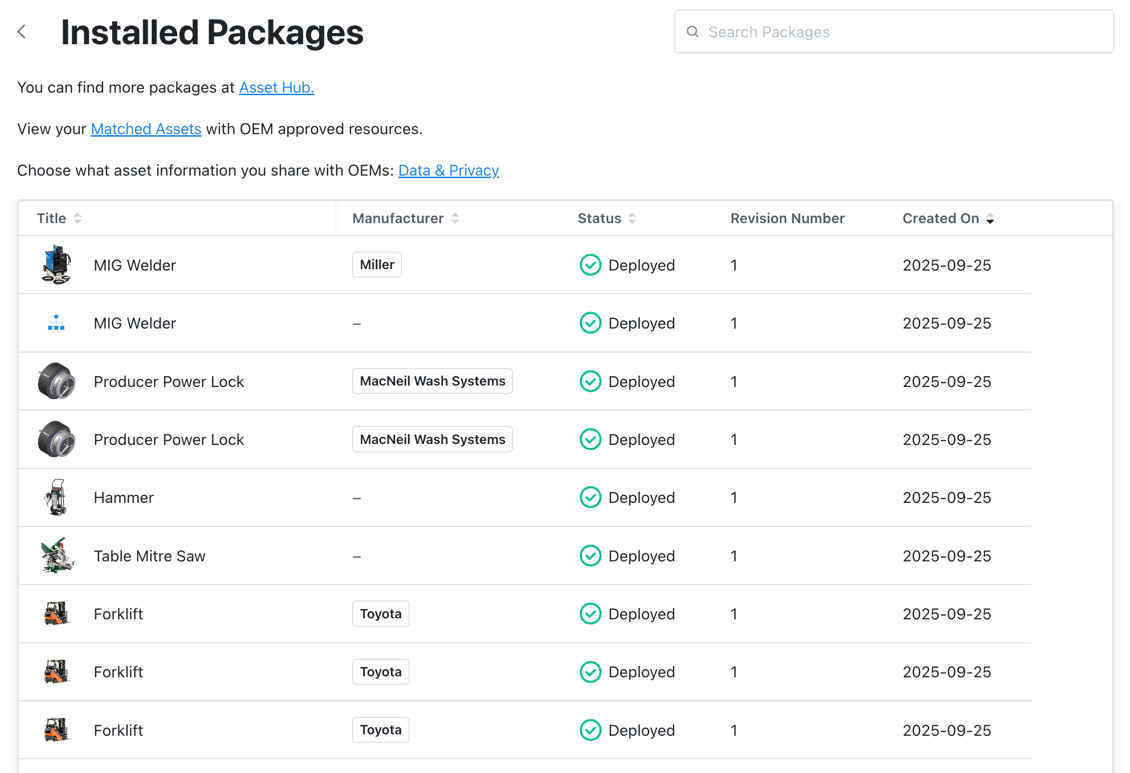Screen dimensions: 1130x773
Task: Click the 2025-09-25 date in Table Mitre Saw row
Action: (x=946, y=556)
